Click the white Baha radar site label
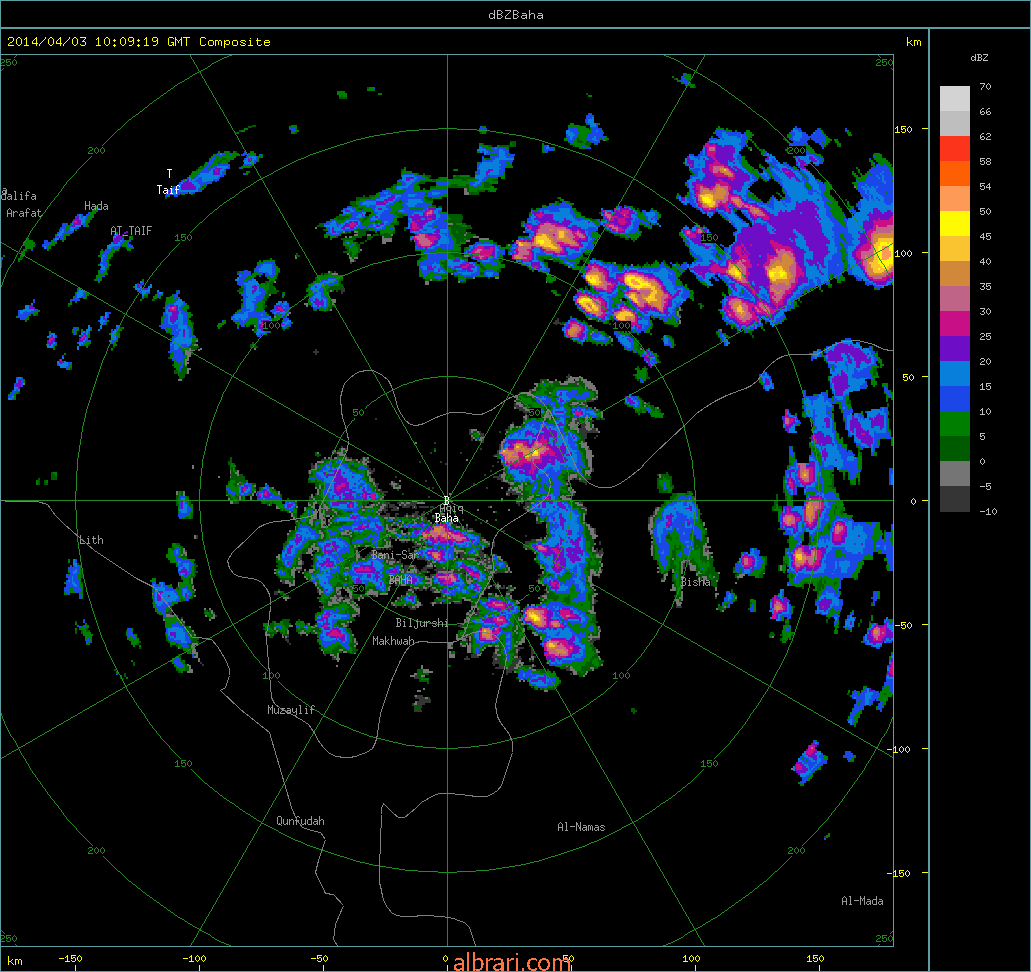The height and width of the screenshot is (972, 1031). pos(446,518)
